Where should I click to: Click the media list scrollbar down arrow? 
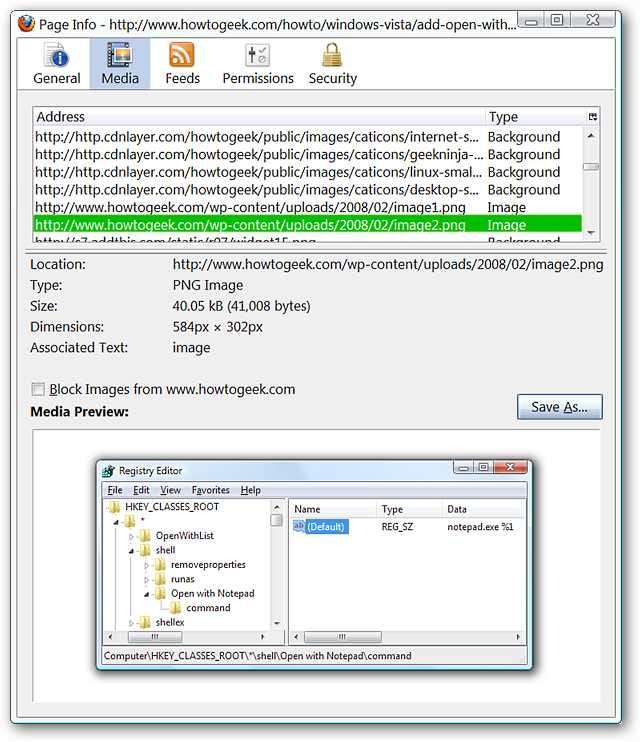[591, 232]
